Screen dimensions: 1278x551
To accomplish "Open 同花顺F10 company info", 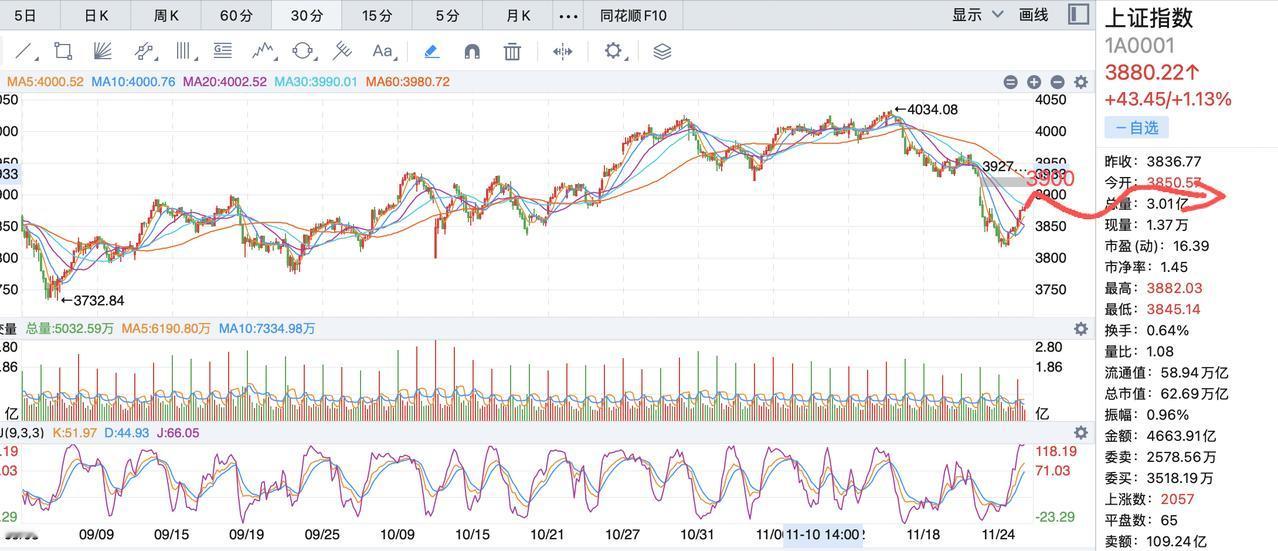I will [x=633, y=15].
